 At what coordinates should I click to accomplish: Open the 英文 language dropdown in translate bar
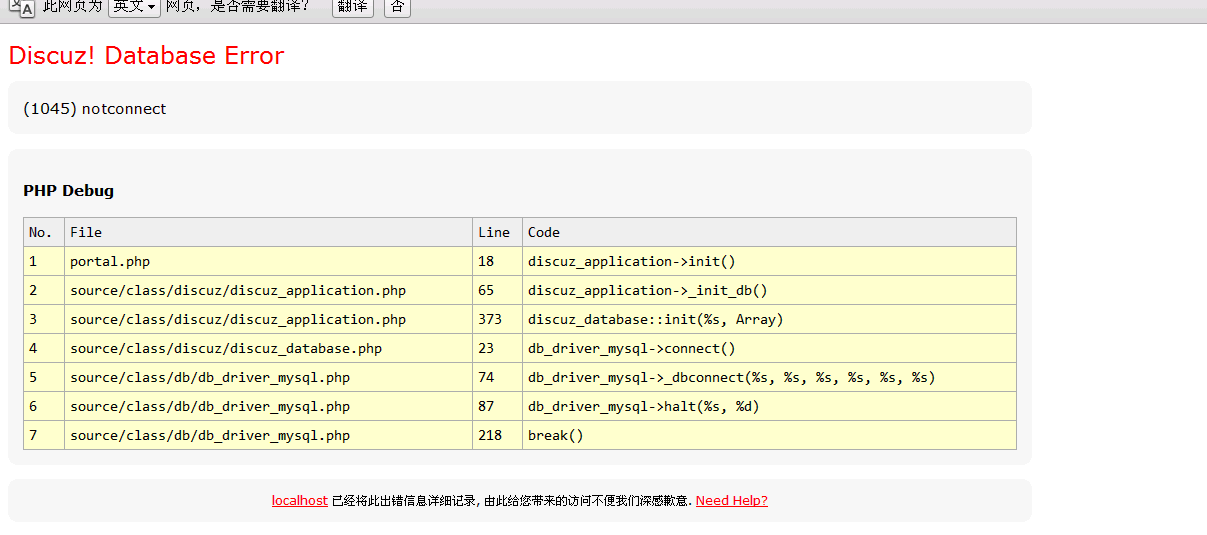134,7
